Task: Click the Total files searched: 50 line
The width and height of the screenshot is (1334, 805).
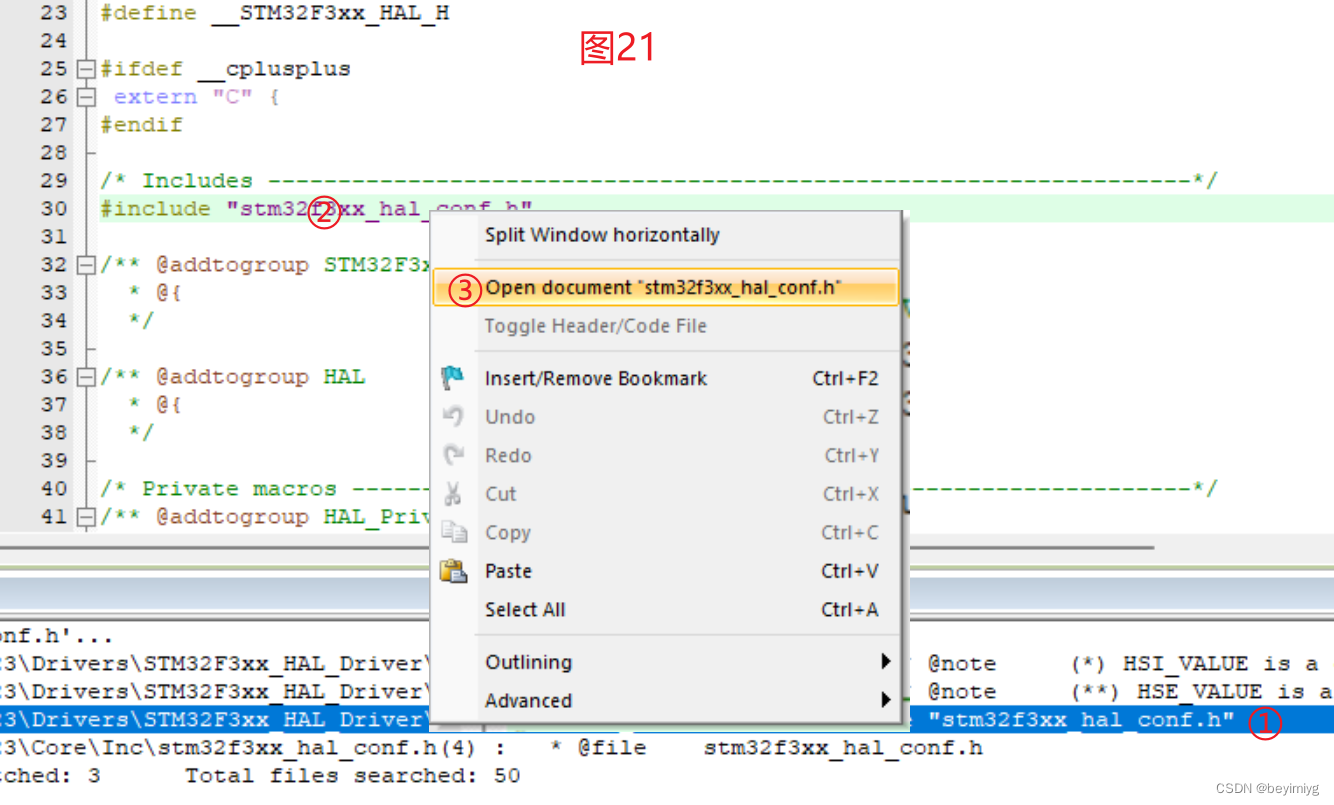Action: tap(353, 775)
